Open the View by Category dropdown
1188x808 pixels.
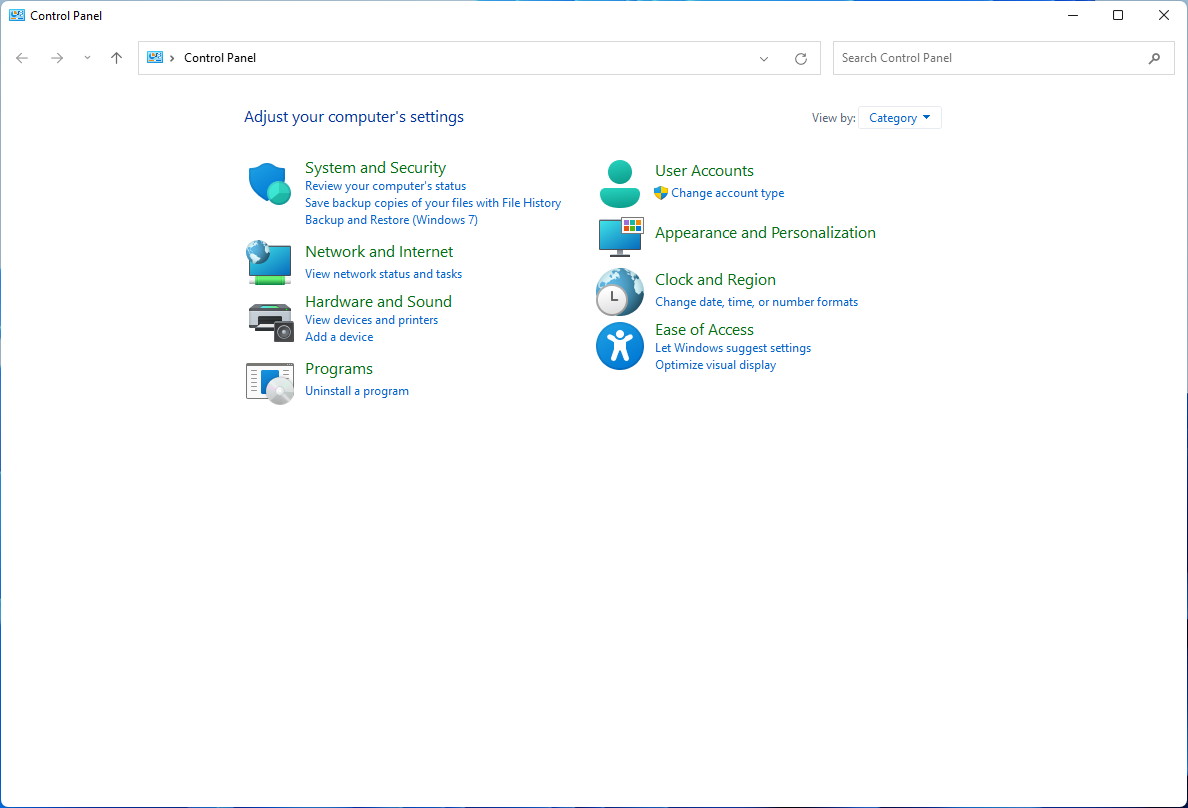[899, 117]
